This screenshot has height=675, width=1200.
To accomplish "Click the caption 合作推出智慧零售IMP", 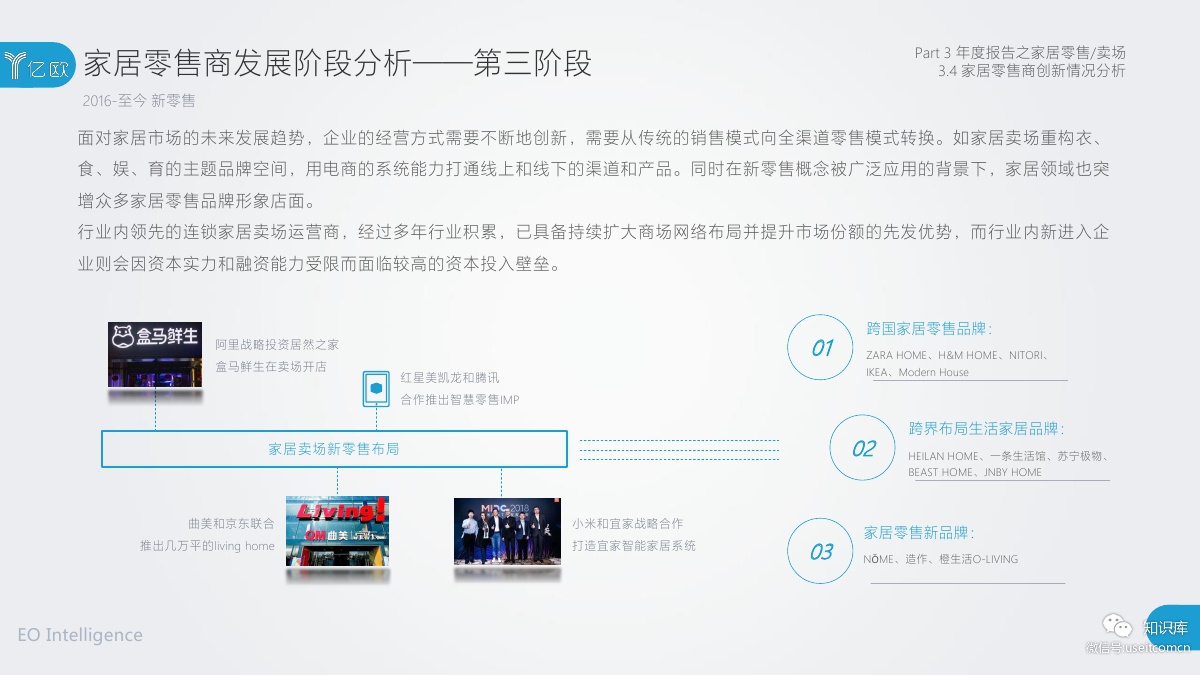I will click(x=460, y=400).
